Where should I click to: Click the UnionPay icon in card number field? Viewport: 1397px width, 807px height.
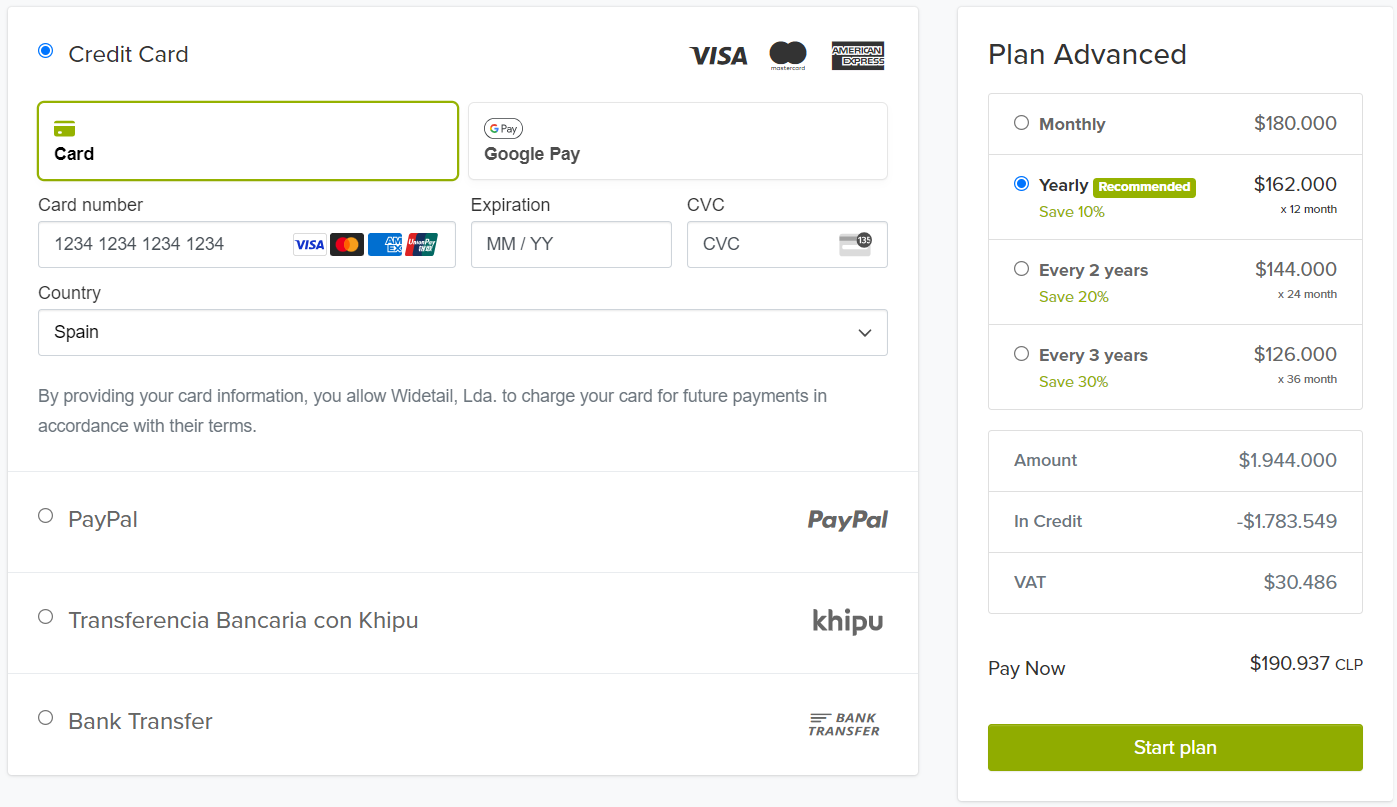click(x=422, y=245)
